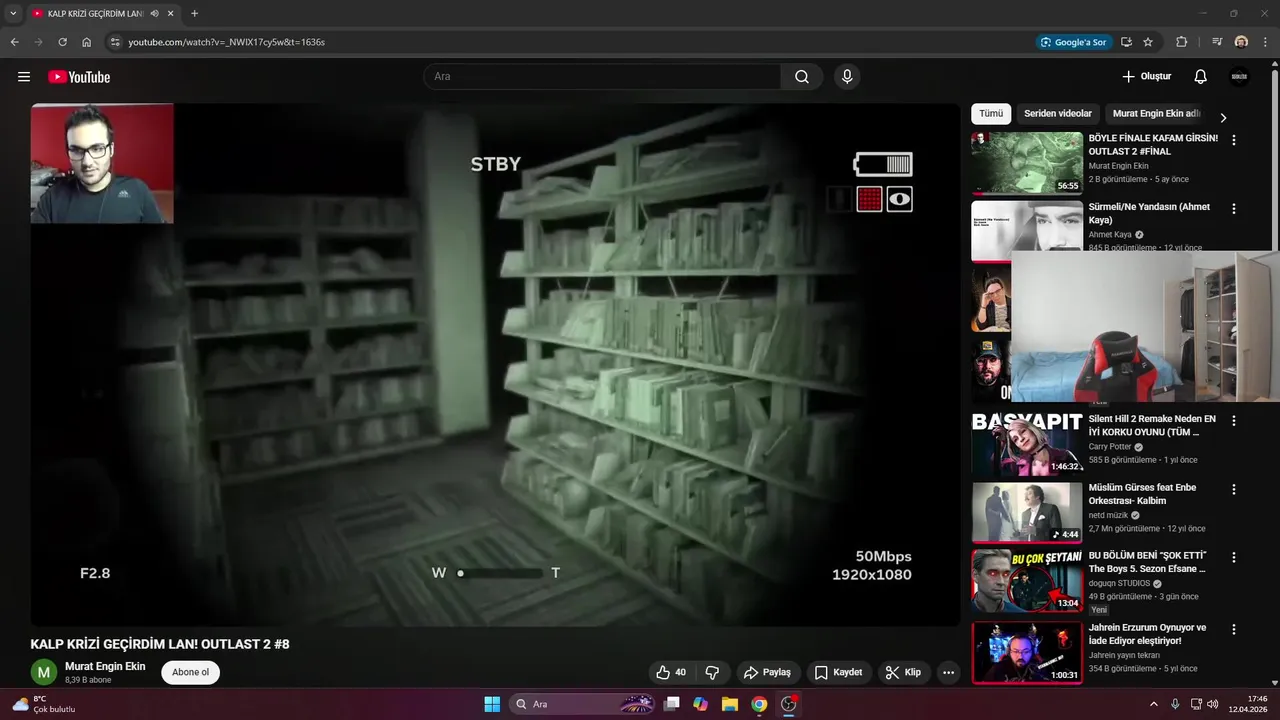
Task: Open Jahrein Erzurum Oynuyor thumbnail
Action: (1027, 652)
